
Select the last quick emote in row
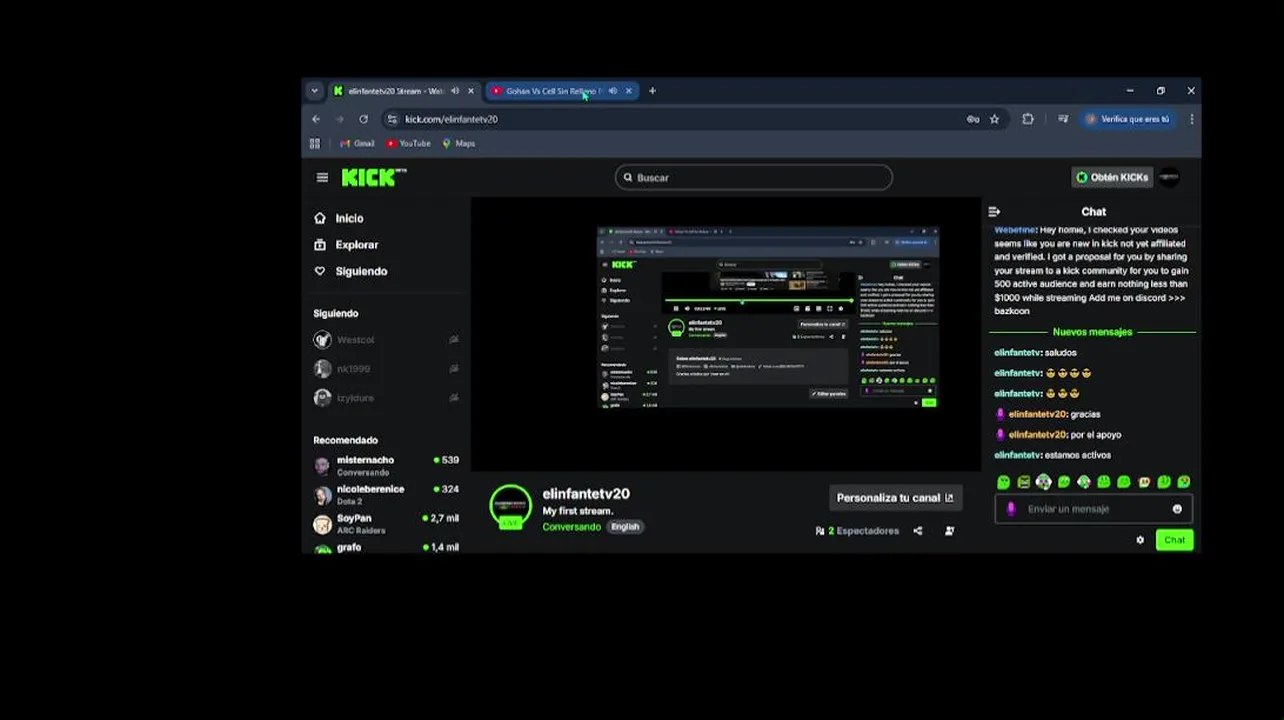click(x=1184, y=482)
